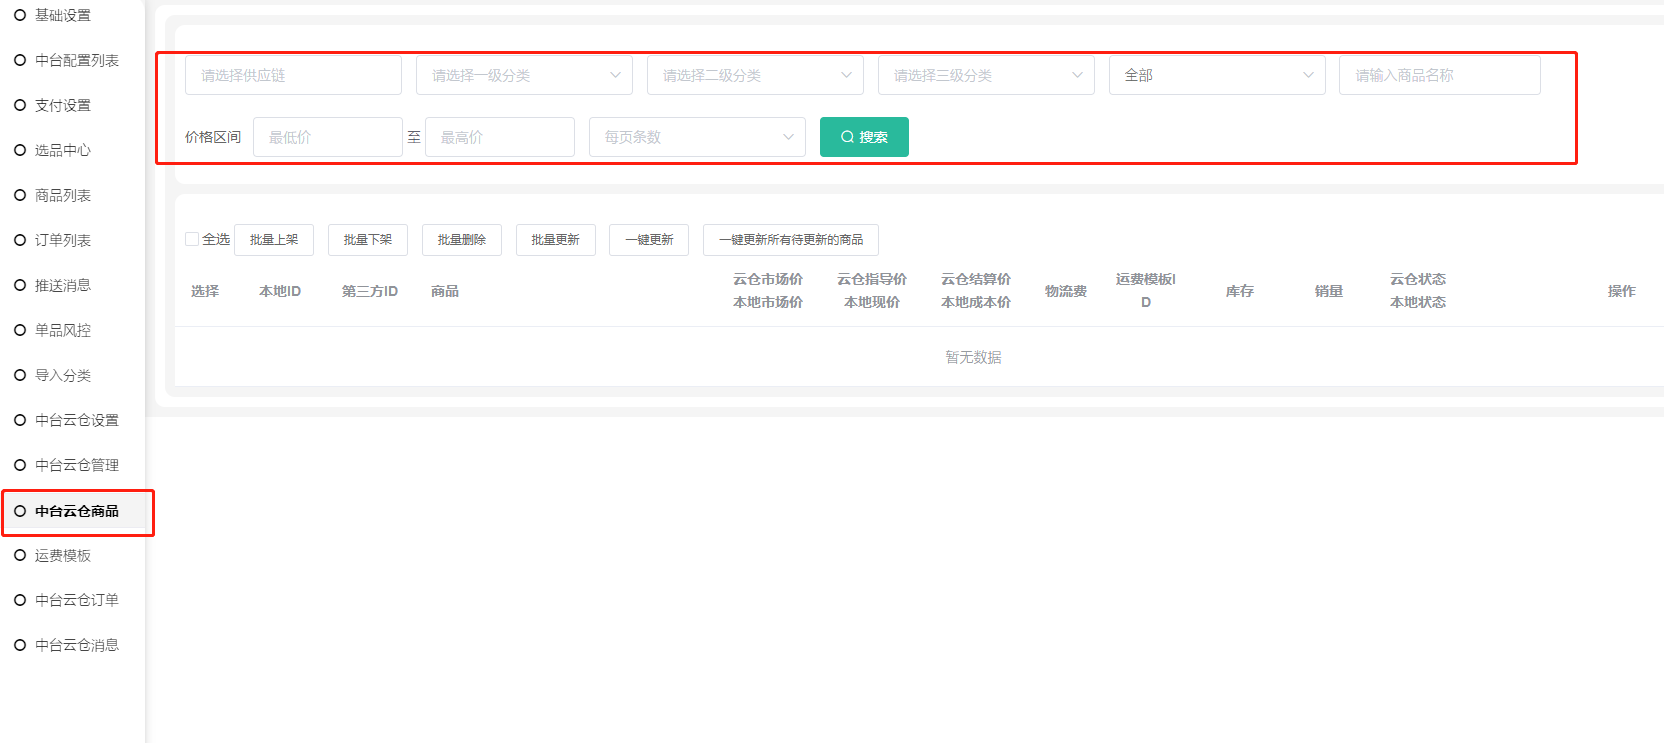
Task: Open the 请选择三级分类 dropdown
Action: point(986,75)
